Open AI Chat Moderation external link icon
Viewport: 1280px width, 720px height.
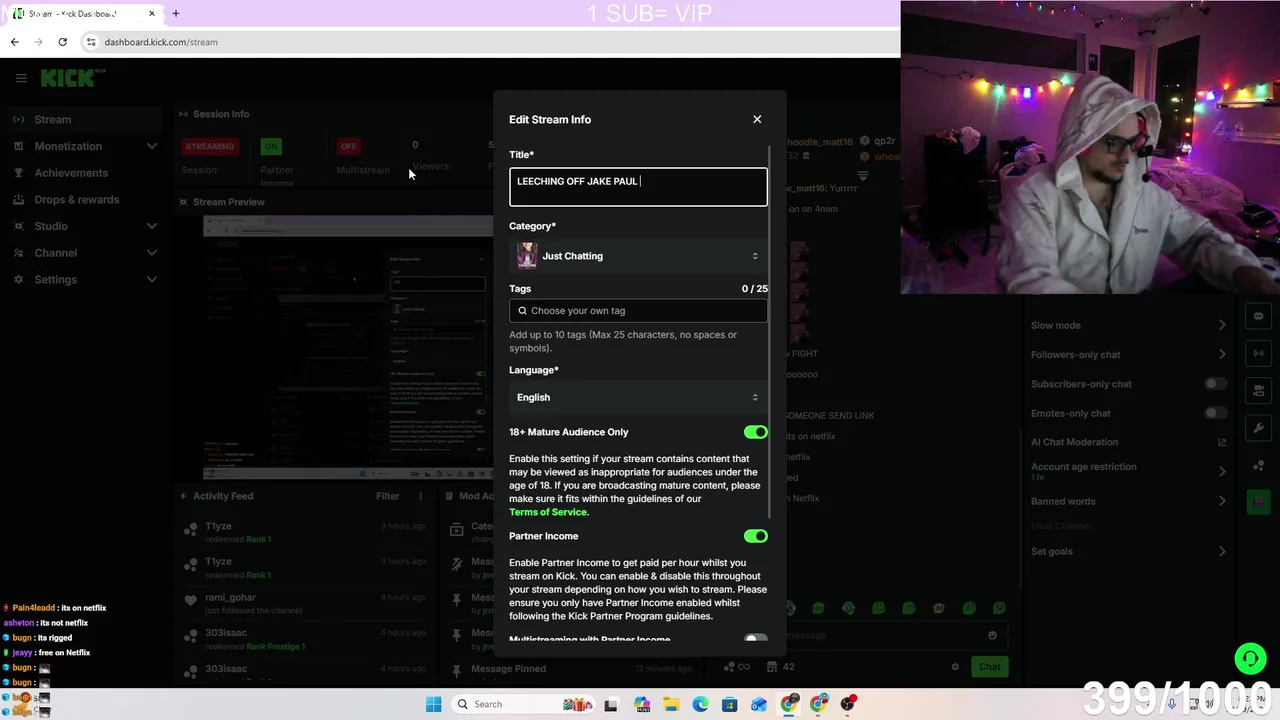click(1222, 442)
